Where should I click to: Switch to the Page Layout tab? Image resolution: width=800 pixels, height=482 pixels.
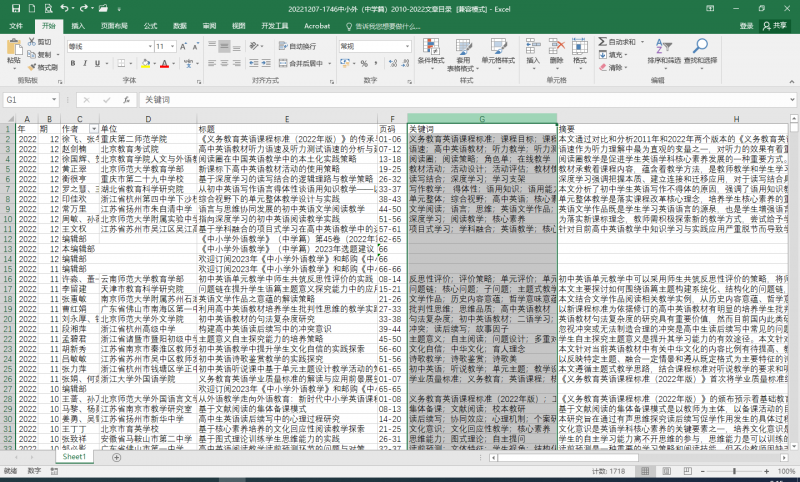114,26
